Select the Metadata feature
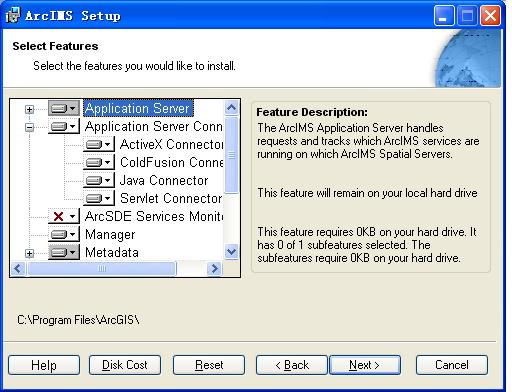 112,252
